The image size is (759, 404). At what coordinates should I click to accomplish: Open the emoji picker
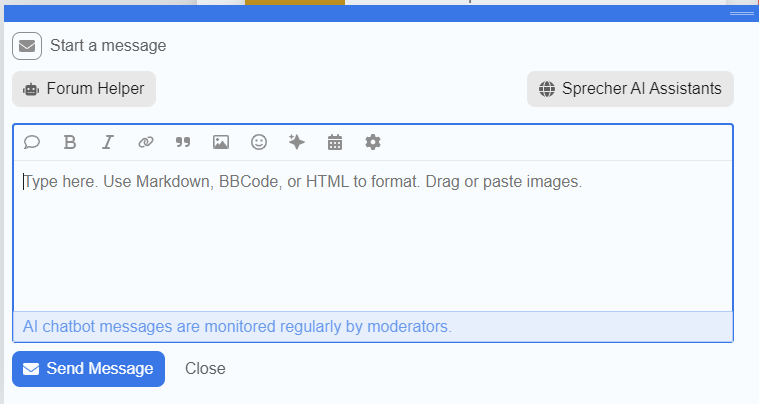259,143
